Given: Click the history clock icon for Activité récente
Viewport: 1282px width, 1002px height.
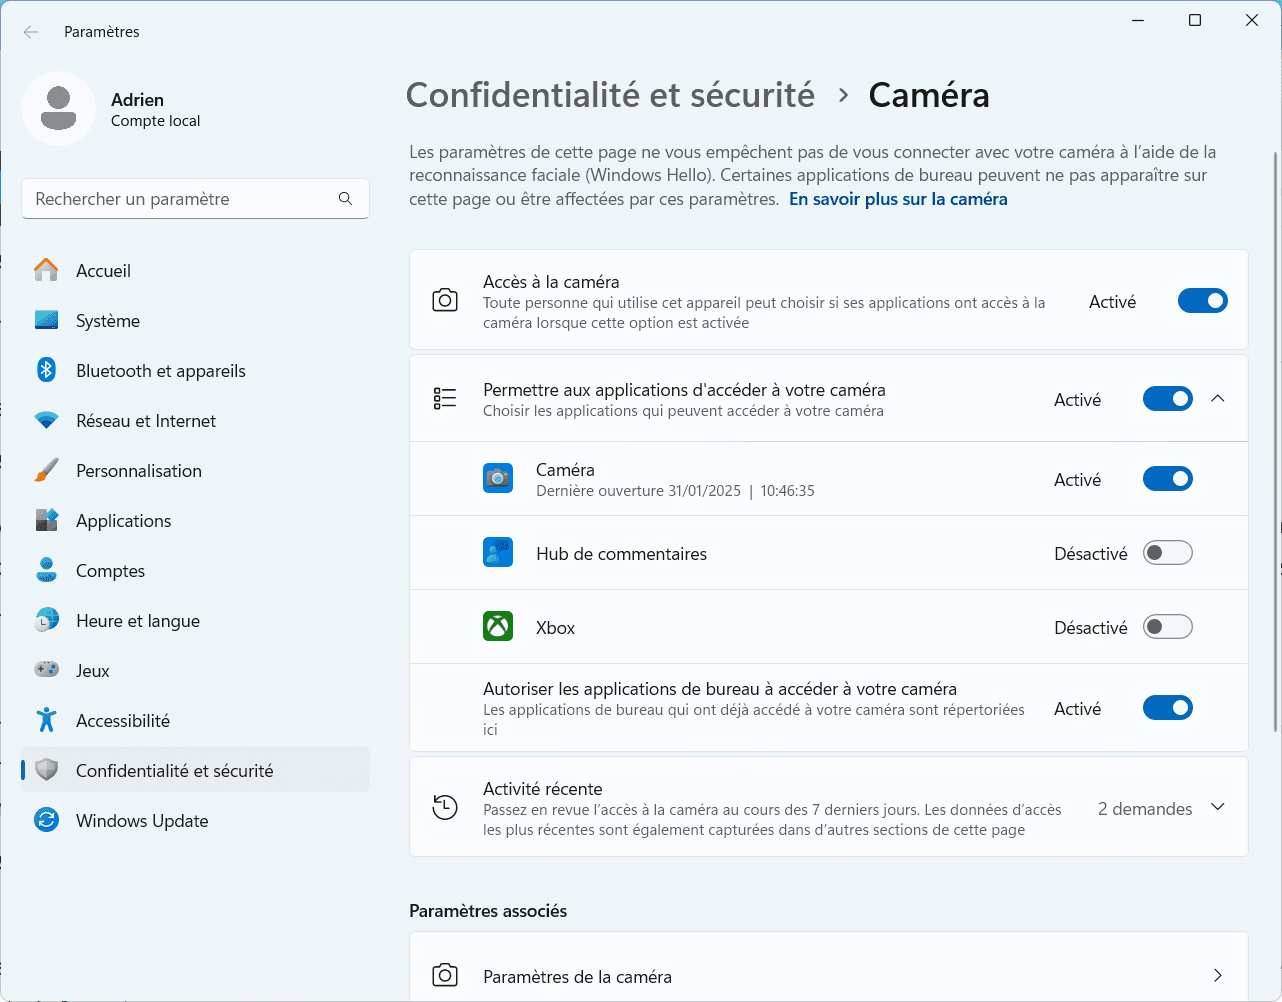Looking at the screenshot, I should [445, 807].
